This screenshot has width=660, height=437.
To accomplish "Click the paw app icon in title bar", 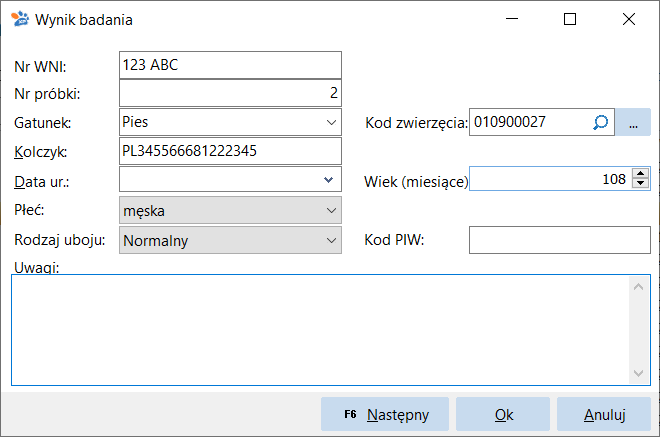I will tap(19, 19).
